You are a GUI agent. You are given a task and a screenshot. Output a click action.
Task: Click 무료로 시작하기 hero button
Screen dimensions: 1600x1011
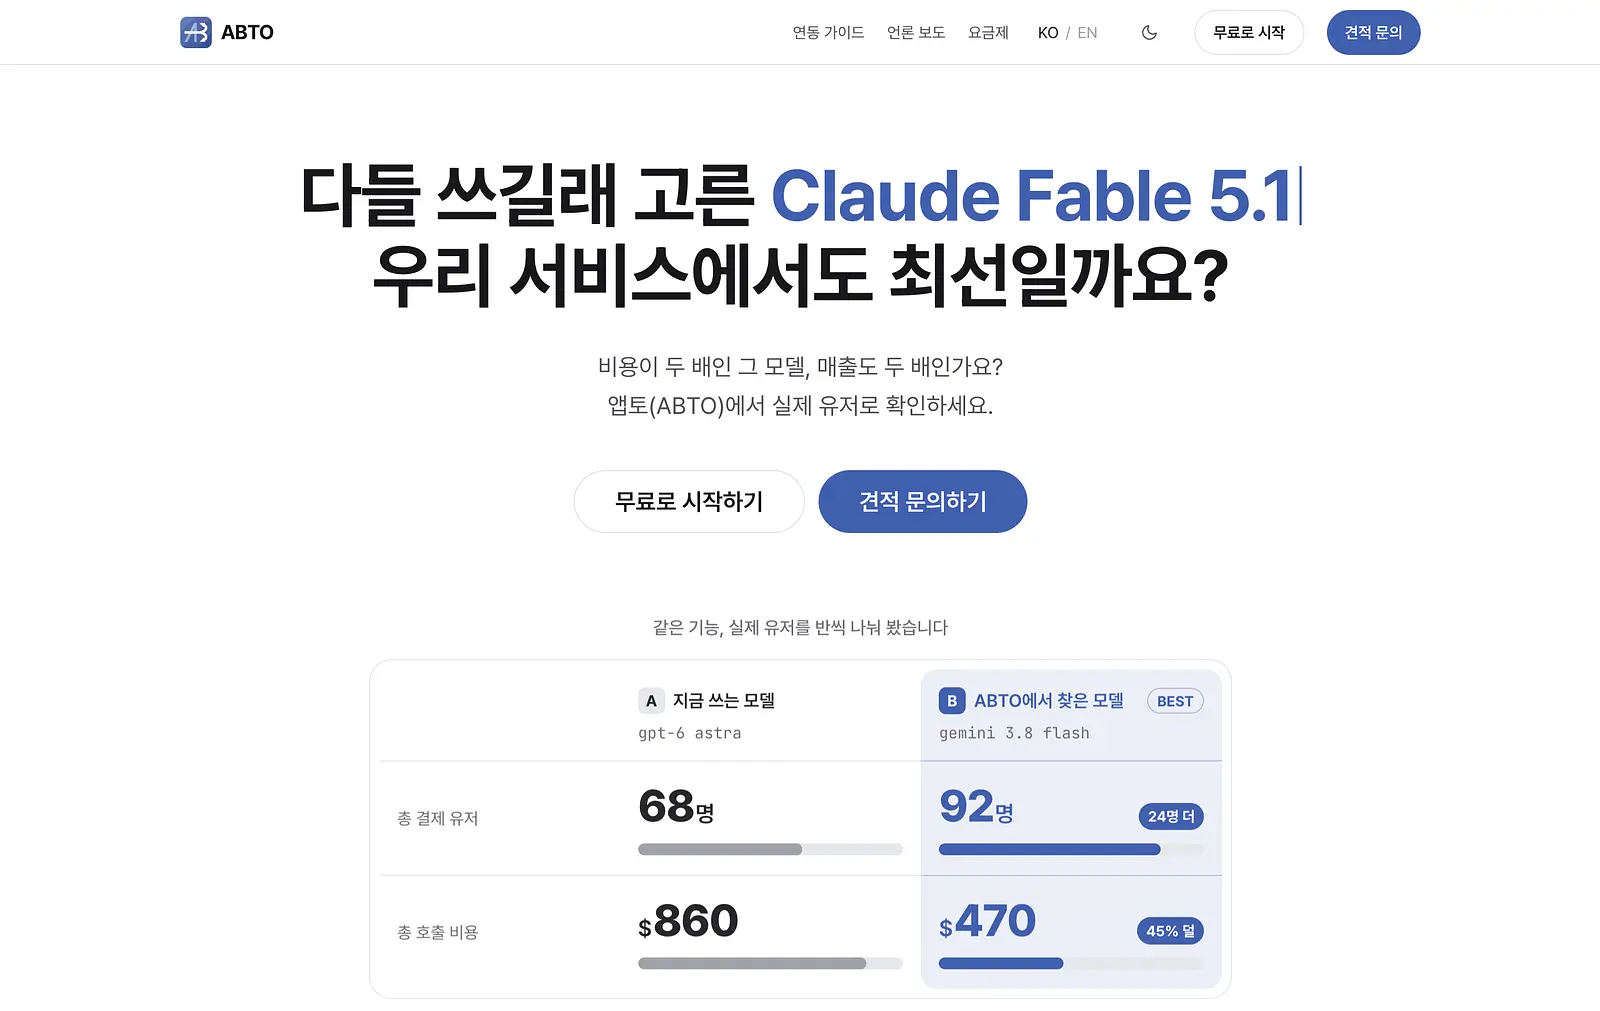[x=689, y=501]
